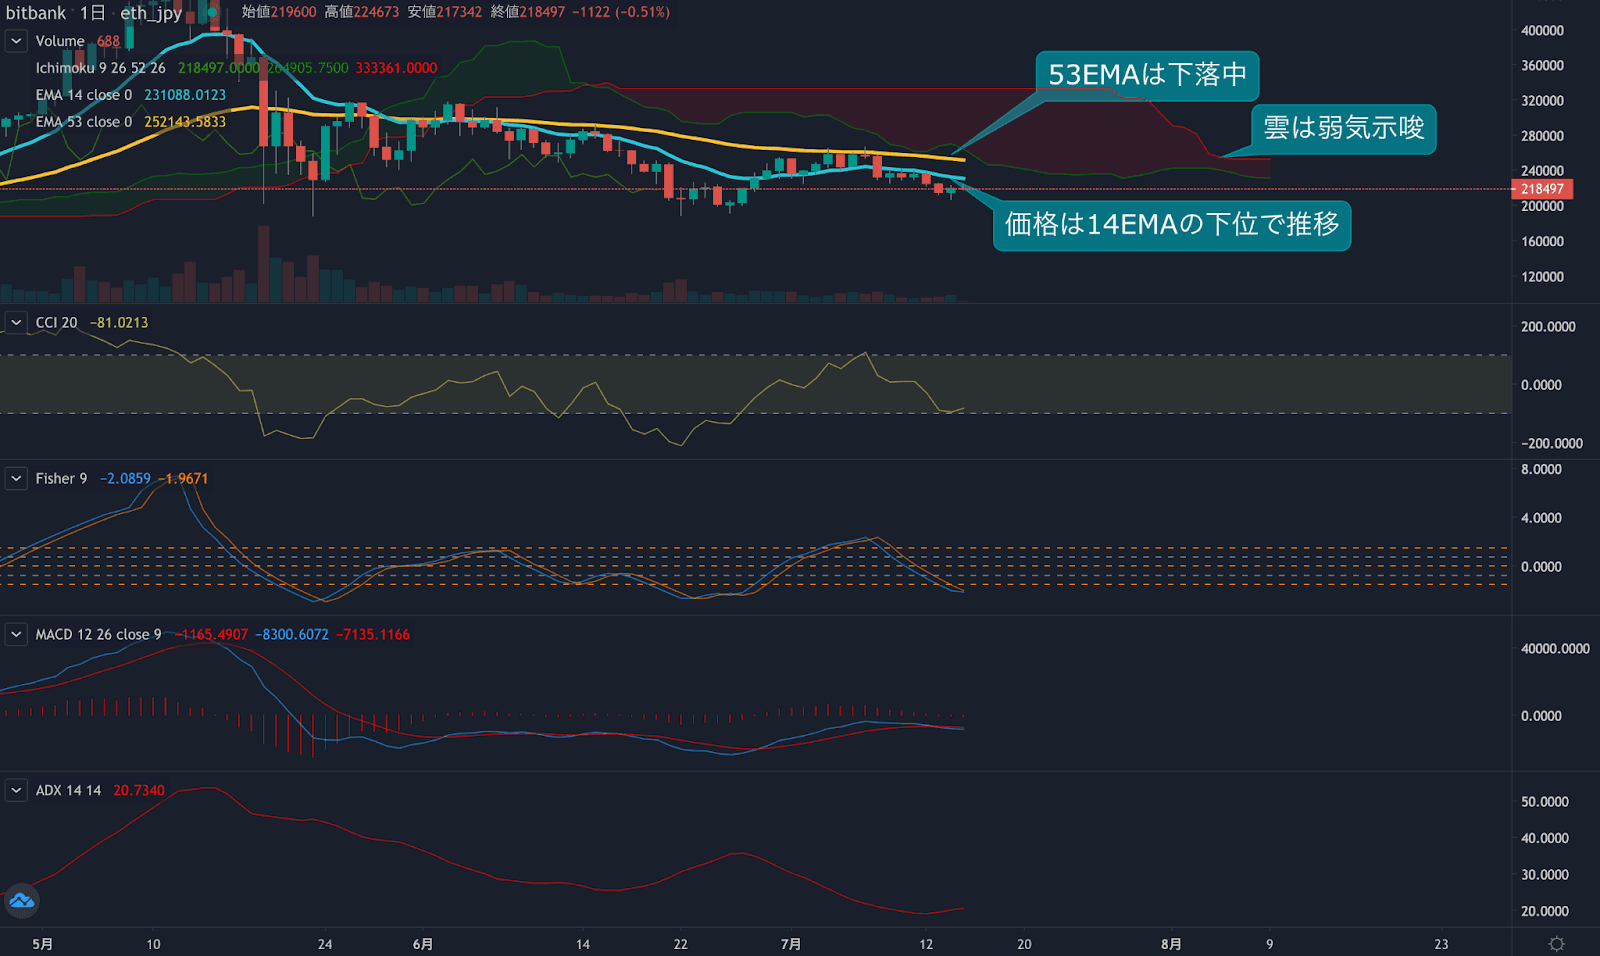Collapse the ADX pane chevron
This screenshot has width=1600, height=956.
point(15,789)
